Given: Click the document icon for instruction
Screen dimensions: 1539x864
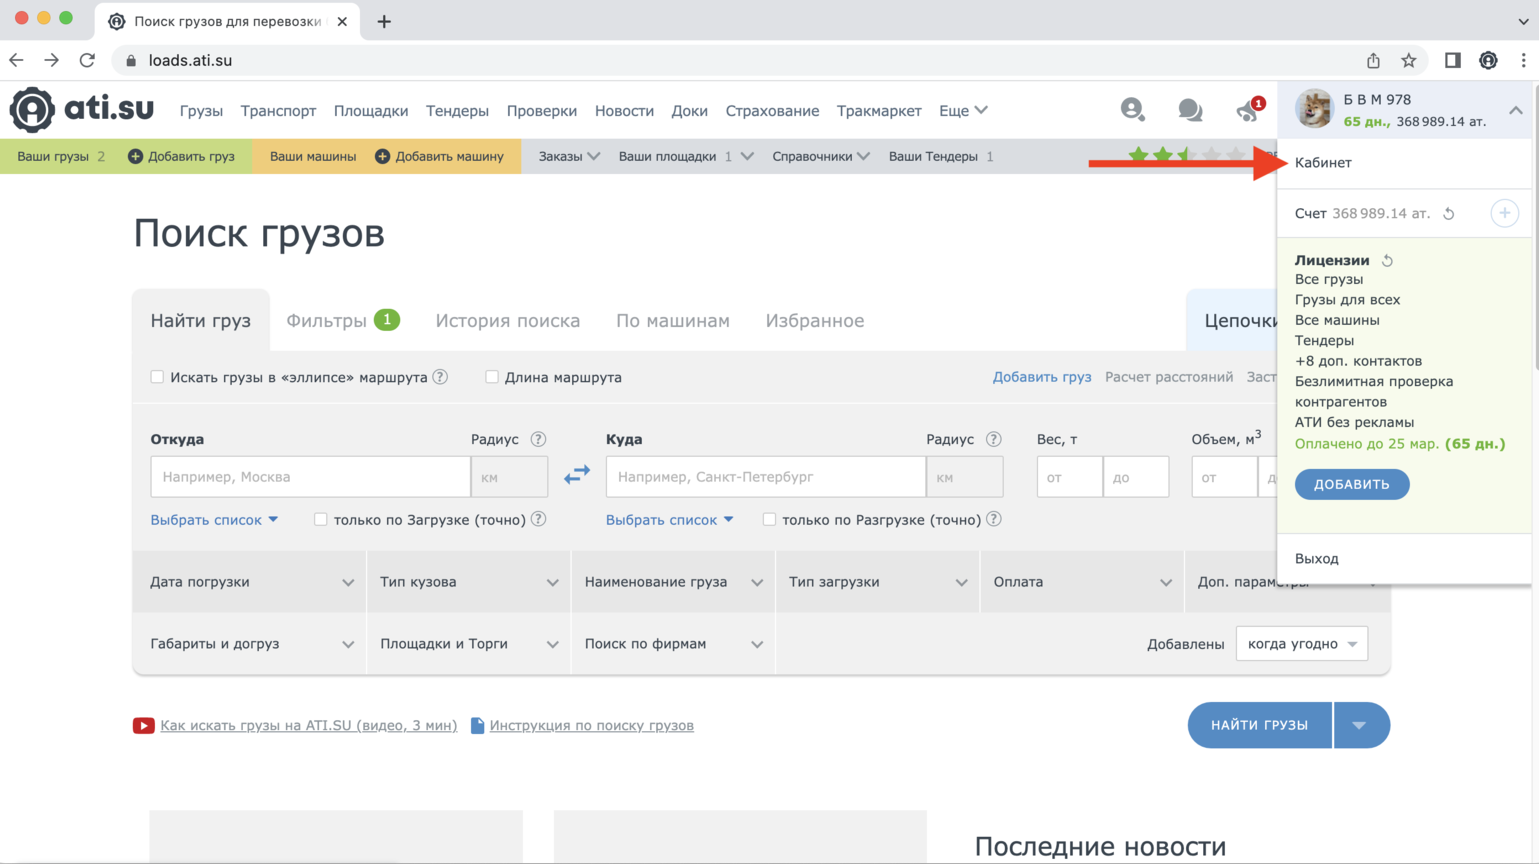Looking at the screenshot, I should pos(477,725).
